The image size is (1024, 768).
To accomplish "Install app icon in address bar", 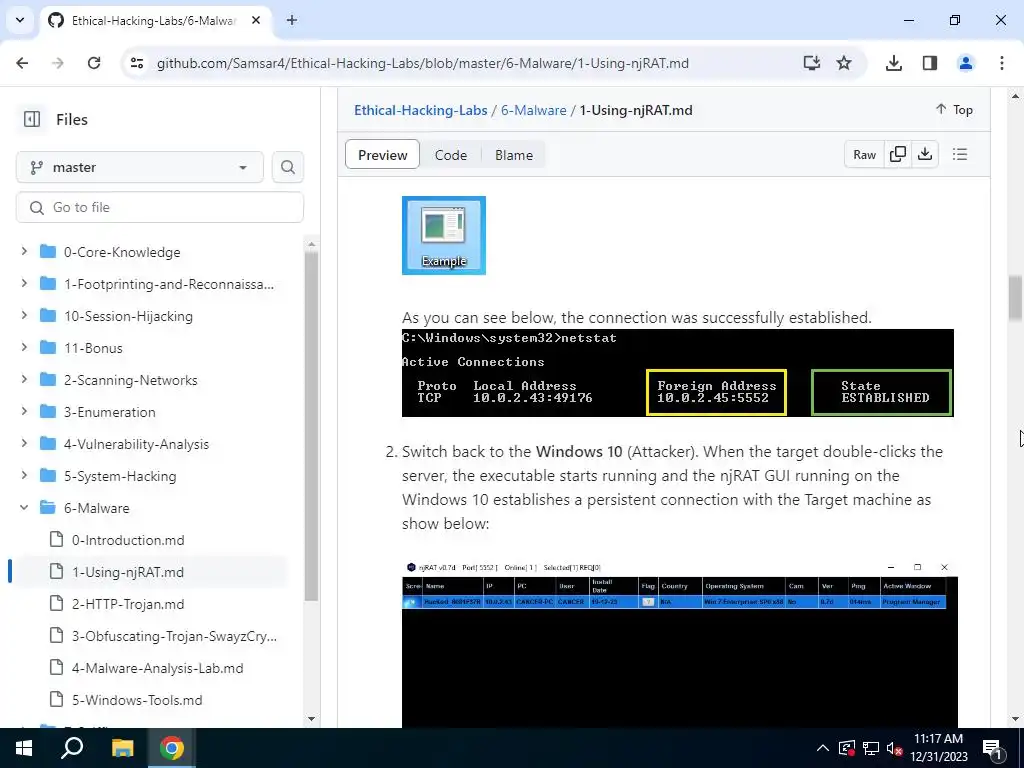I will pyautogui.click(x=812, y=63).
